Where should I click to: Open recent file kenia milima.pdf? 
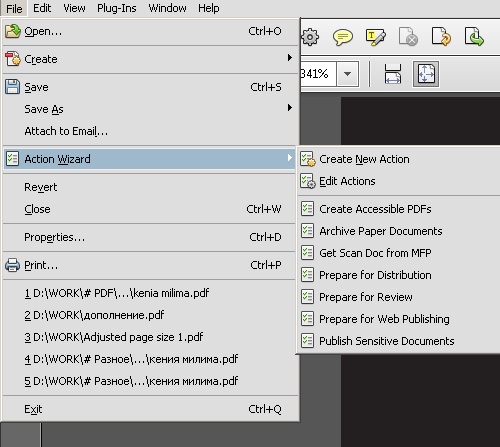click(149, 293)
